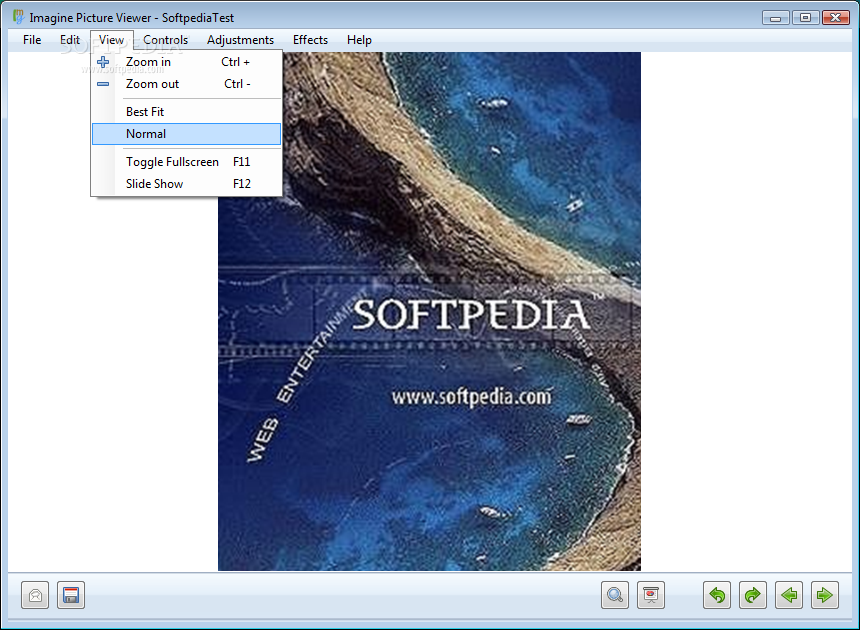This screenshot has width=860, height=630.
Task: Go to previous image with left arrow
Action: (x=789, y=595)
